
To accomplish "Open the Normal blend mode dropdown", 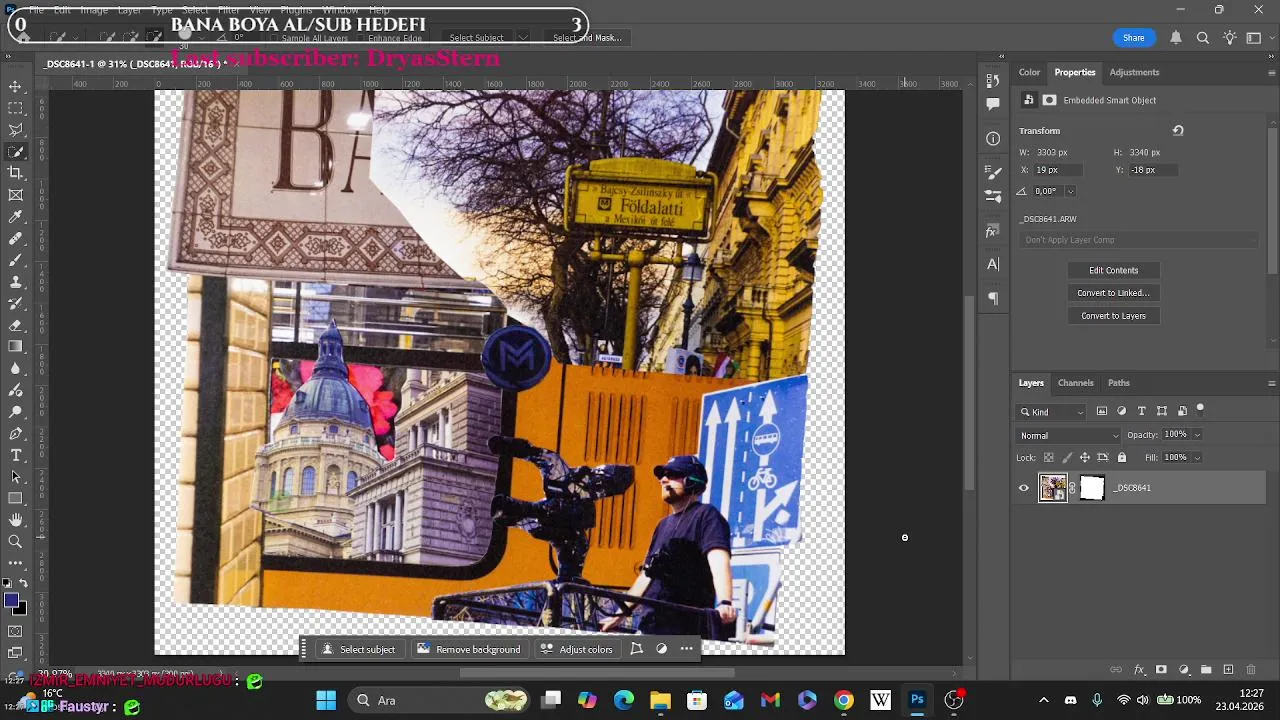I will coord(1069,436).
